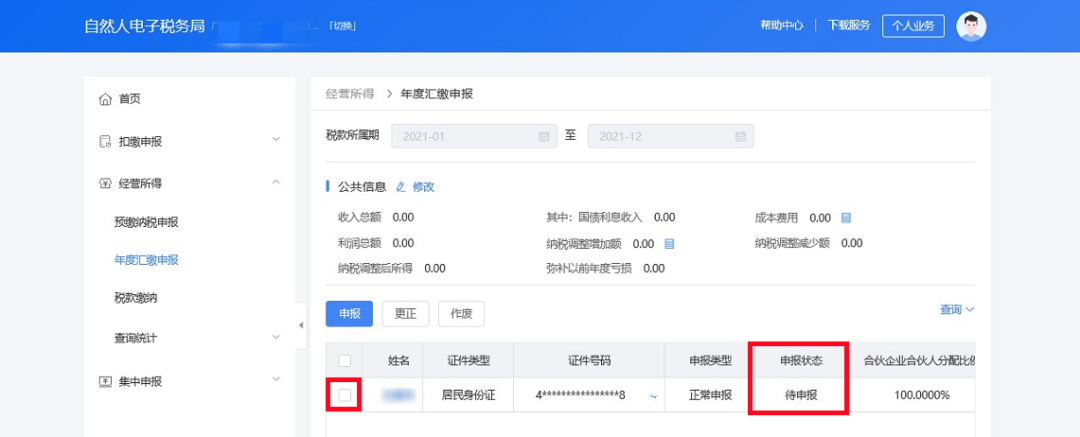This screenshot has height=437, width=1080.
Task: Select 年度汇缴申报 in the sidebar
Action: (146, 260)
